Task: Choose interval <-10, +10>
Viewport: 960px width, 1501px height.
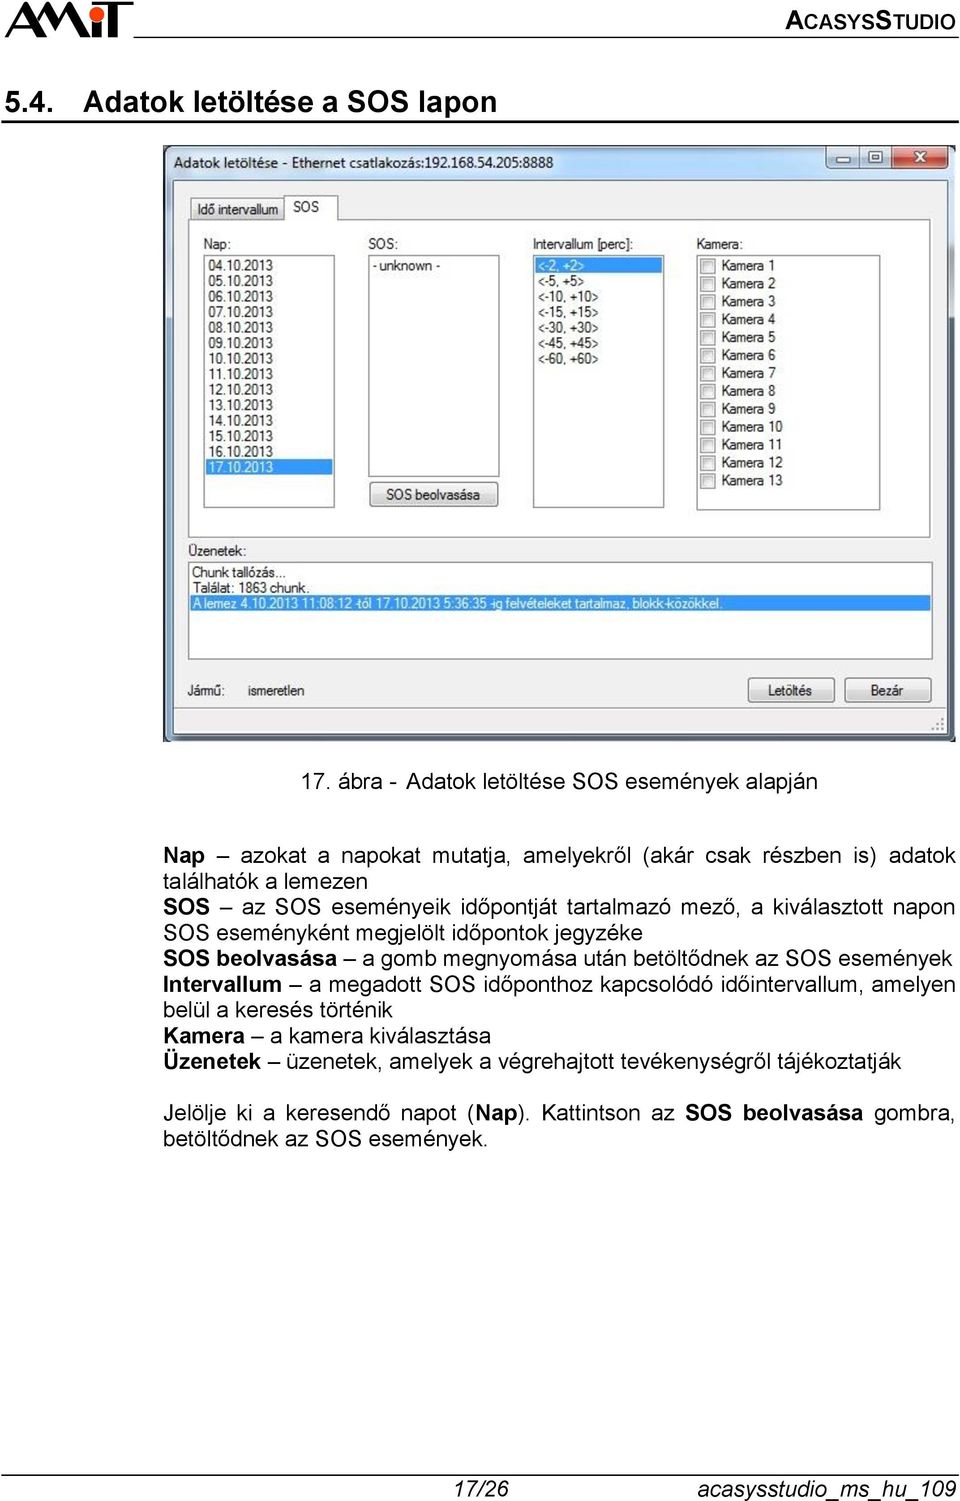Action: click(598, 296)
